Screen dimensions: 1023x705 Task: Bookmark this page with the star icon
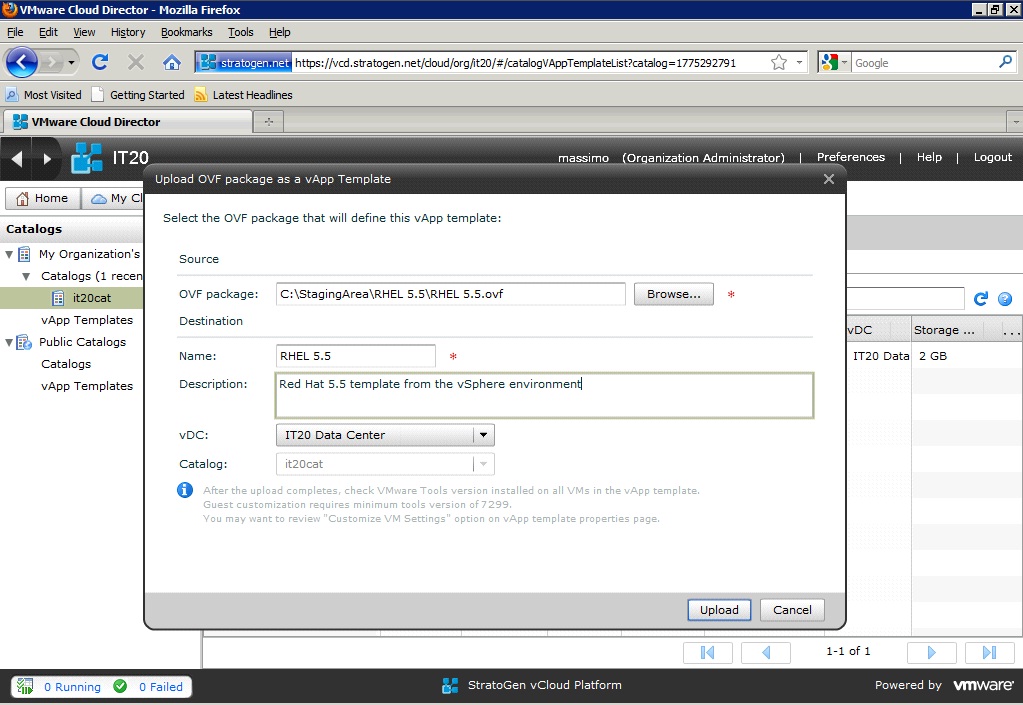tap(778, 63)
